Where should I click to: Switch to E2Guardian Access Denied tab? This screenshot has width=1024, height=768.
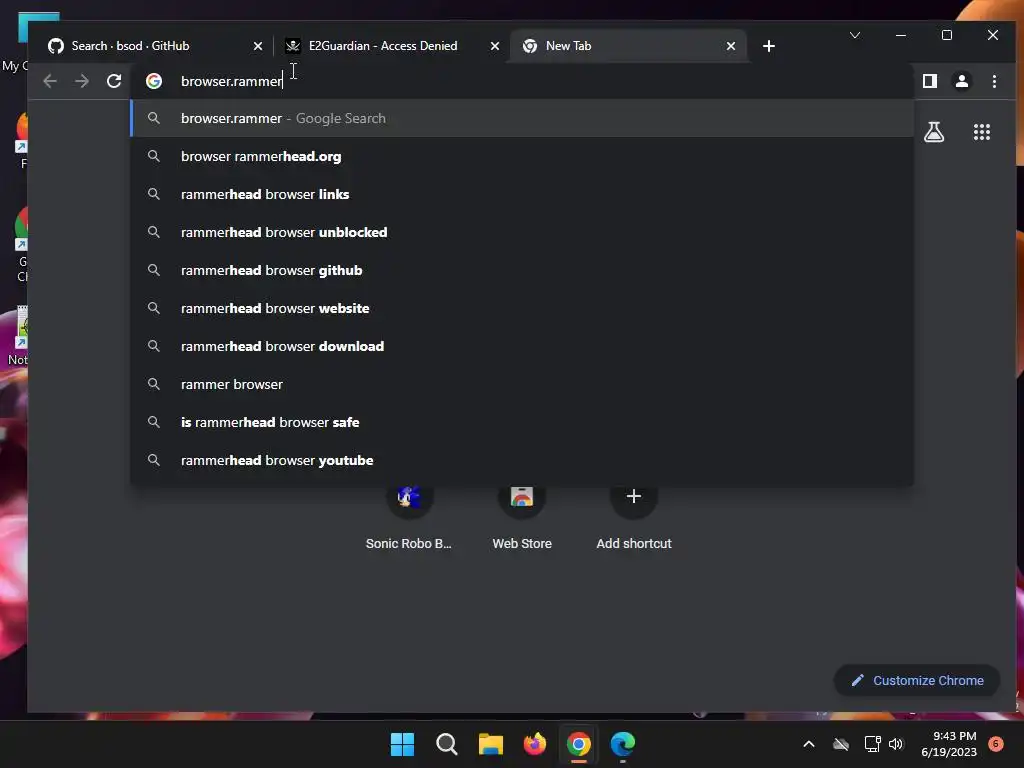391,46
